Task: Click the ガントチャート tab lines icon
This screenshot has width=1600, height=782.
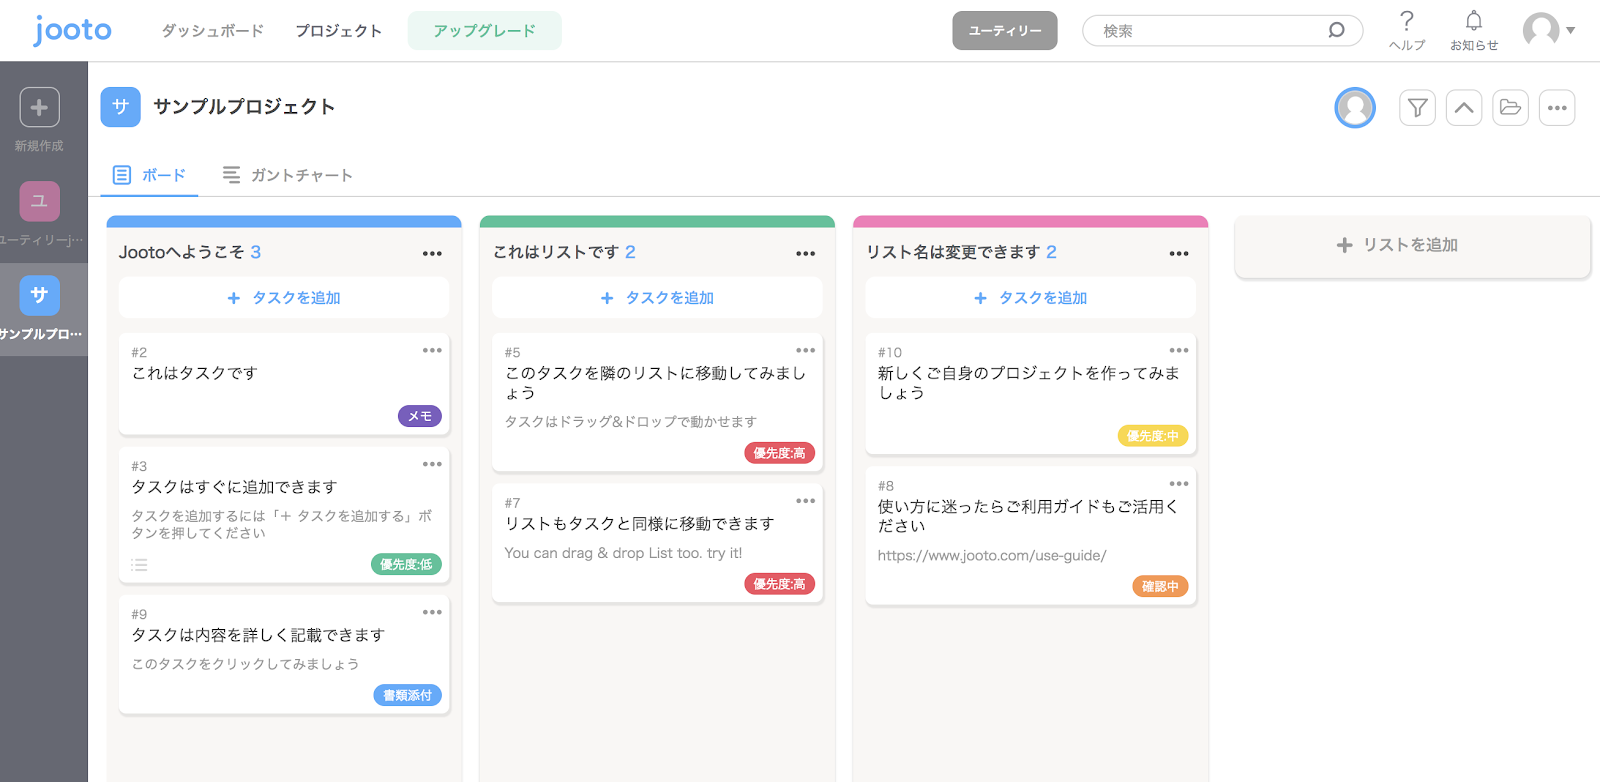Action: [x=231, y=175]
